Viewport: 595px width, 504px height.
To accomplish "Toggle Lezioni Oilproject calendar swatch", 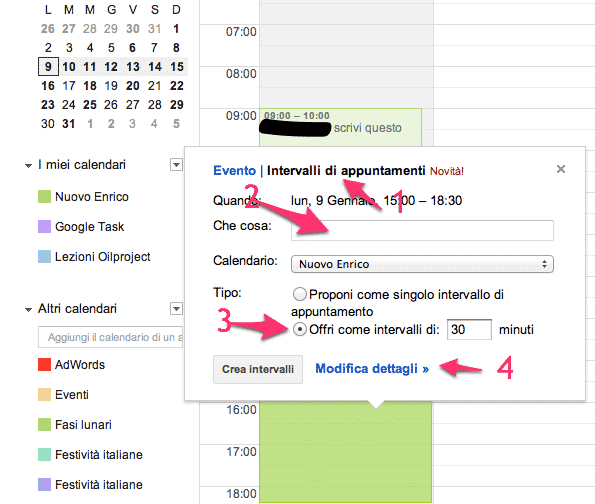I will [x=44, y=257].
